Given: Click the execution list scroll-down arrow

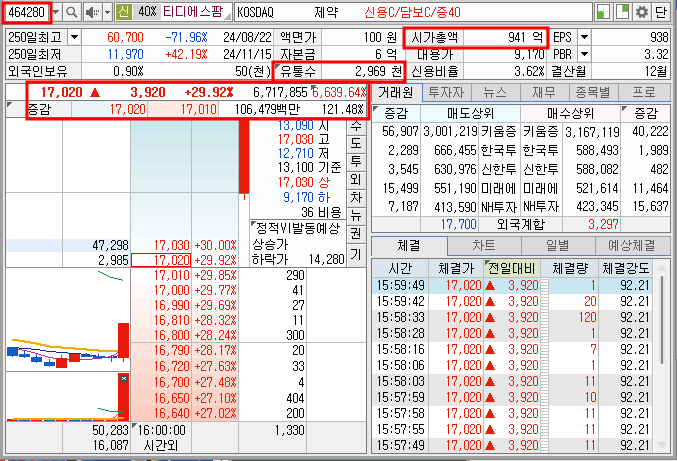Looking at the screenshot, I should (661, 445).
